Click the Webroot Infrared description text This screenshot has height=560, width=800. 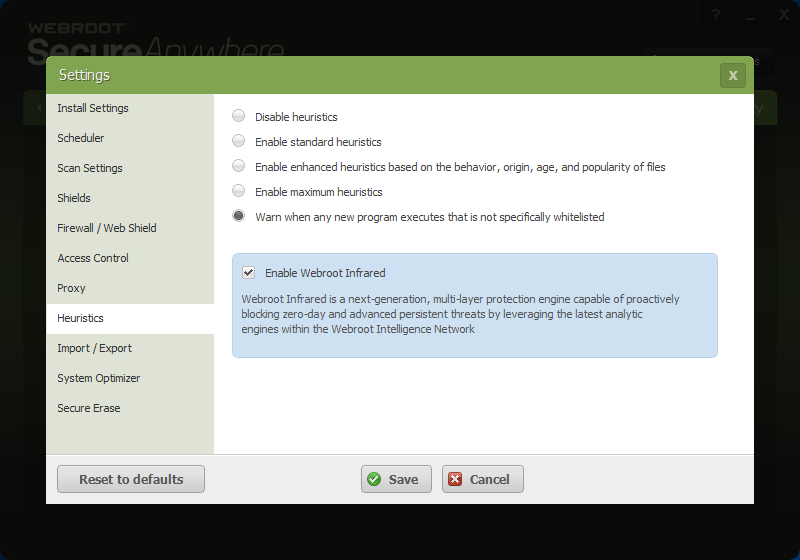point(460,314)
